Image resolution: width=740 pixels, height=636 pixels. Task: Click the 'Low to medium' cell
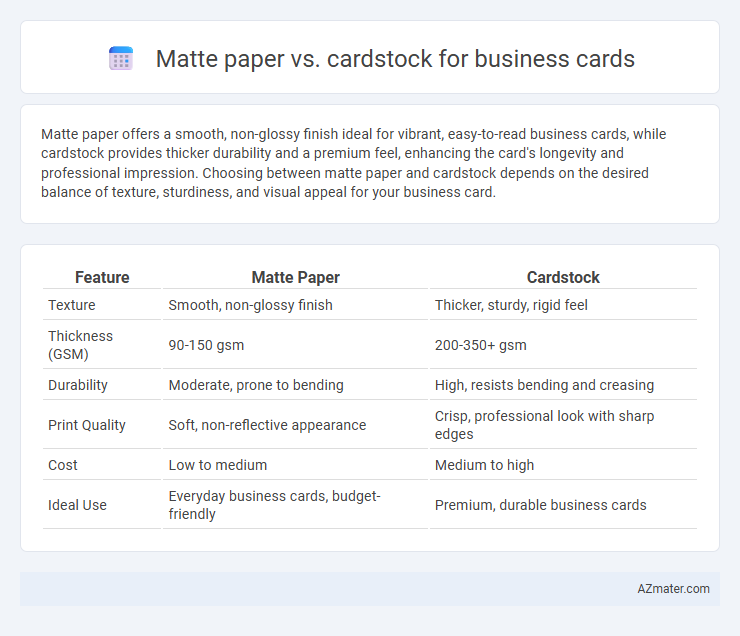pos(218,465)
